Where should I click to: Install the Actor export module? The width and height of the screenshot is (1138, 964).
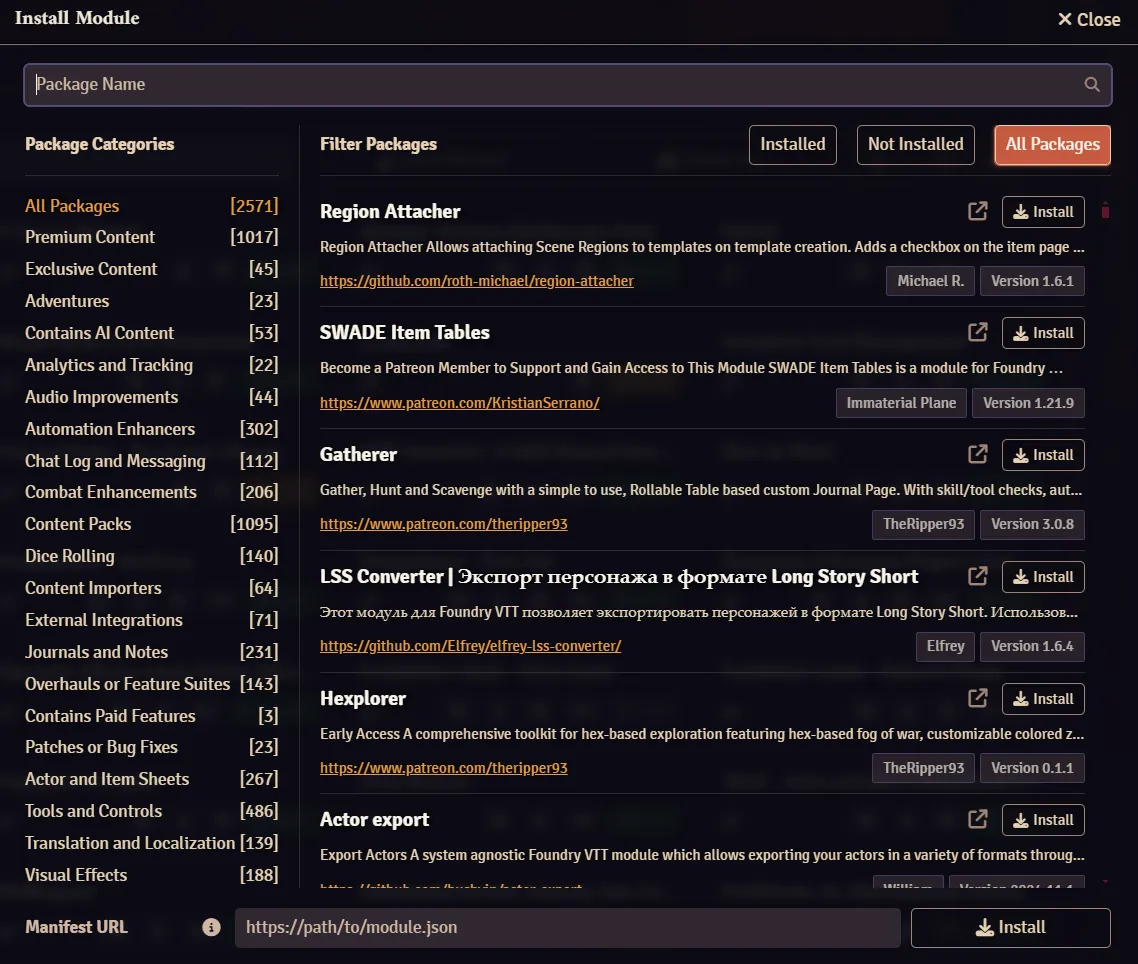pyautogui.click(x=1043, y=820)
